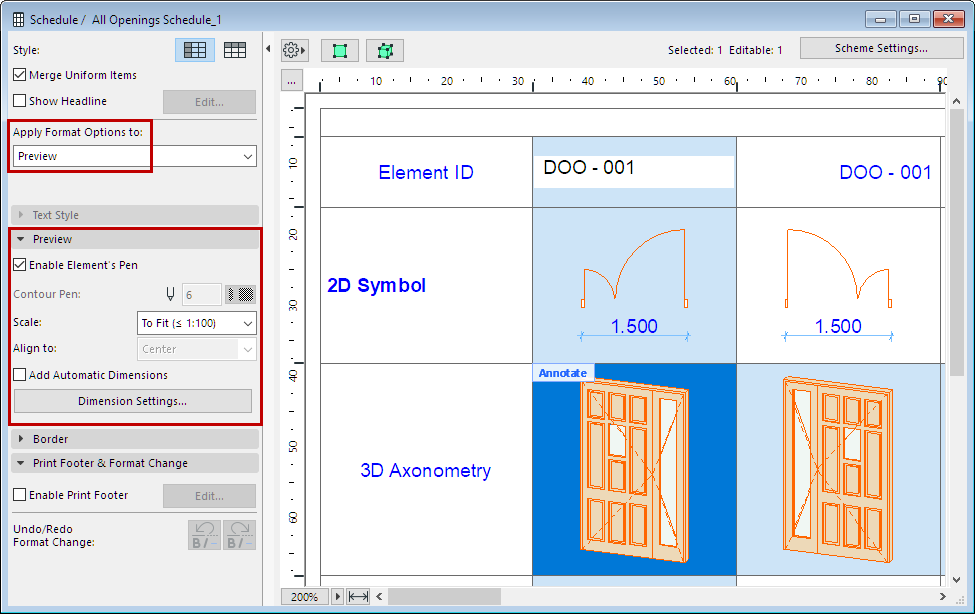
Task: Select the second schedule style icon
Action: click(x=235, y=50)
